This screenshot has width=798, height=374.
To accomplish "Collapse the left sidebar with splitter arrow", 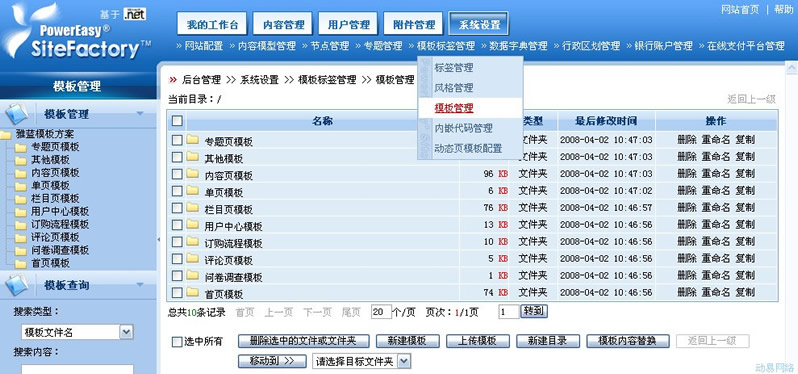I will click(x=158, y=239).
